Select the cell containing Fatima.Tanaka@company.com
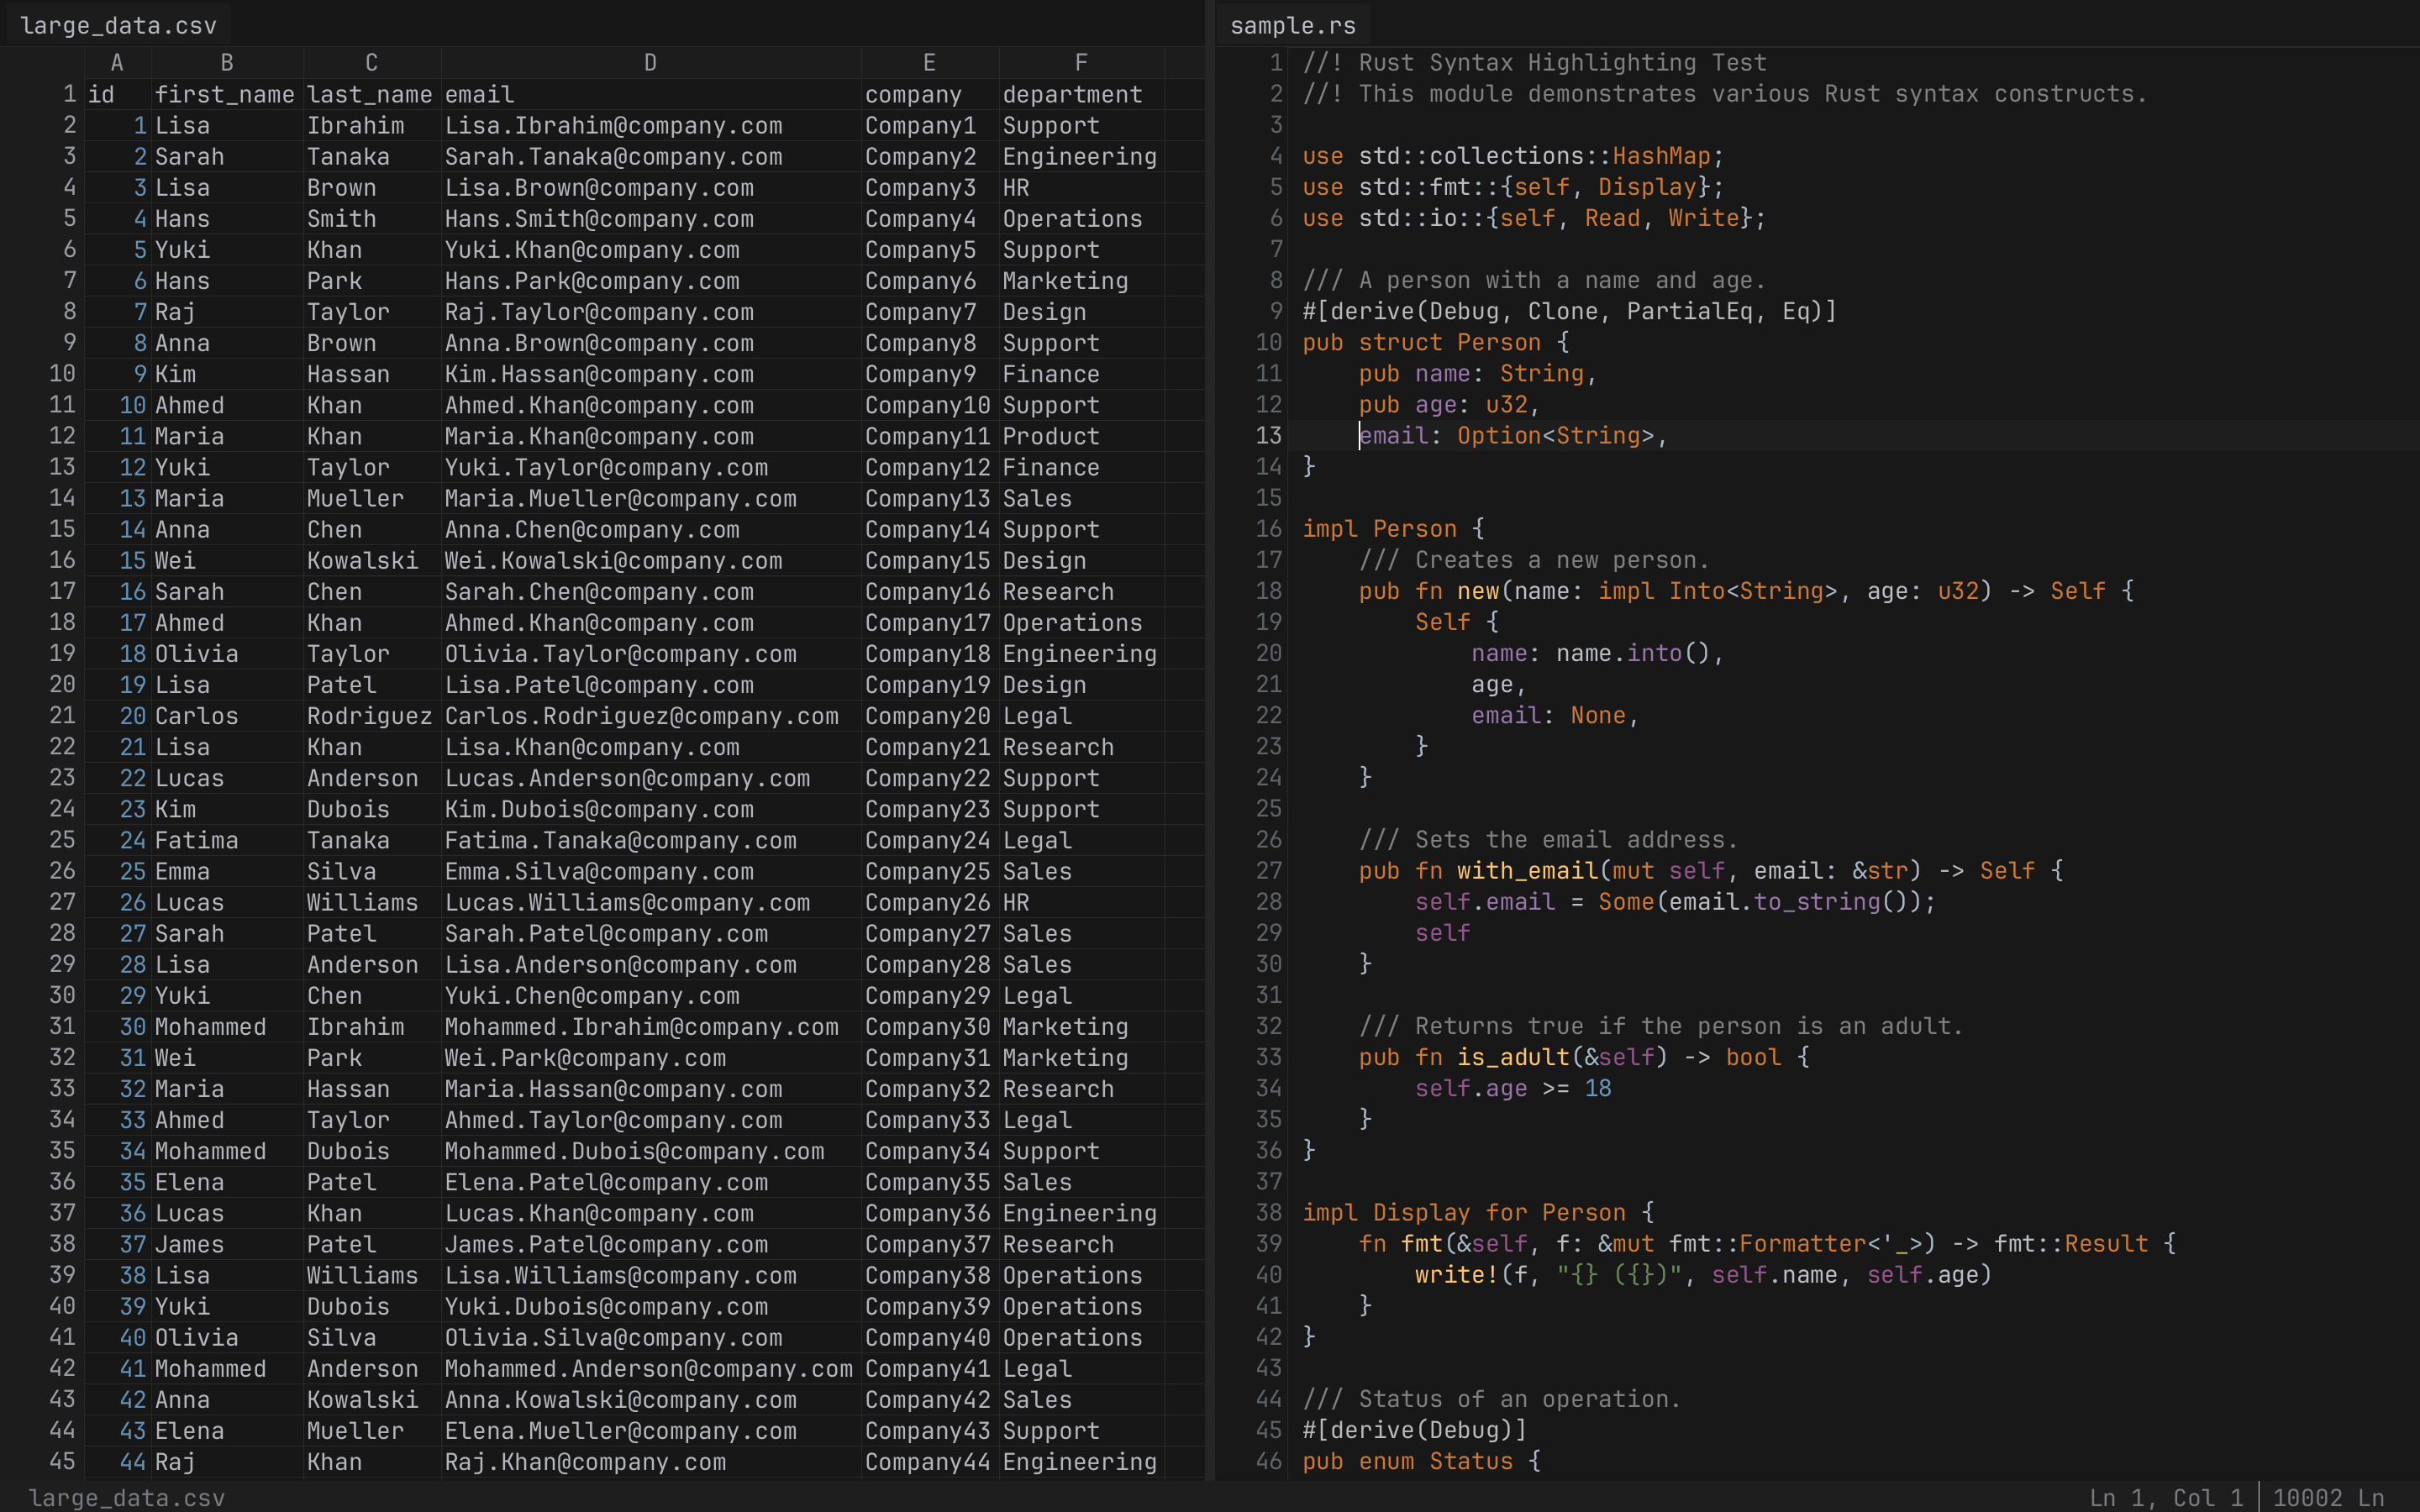The width and height of the screenshot is (2420, 1512). coord(619,840)
